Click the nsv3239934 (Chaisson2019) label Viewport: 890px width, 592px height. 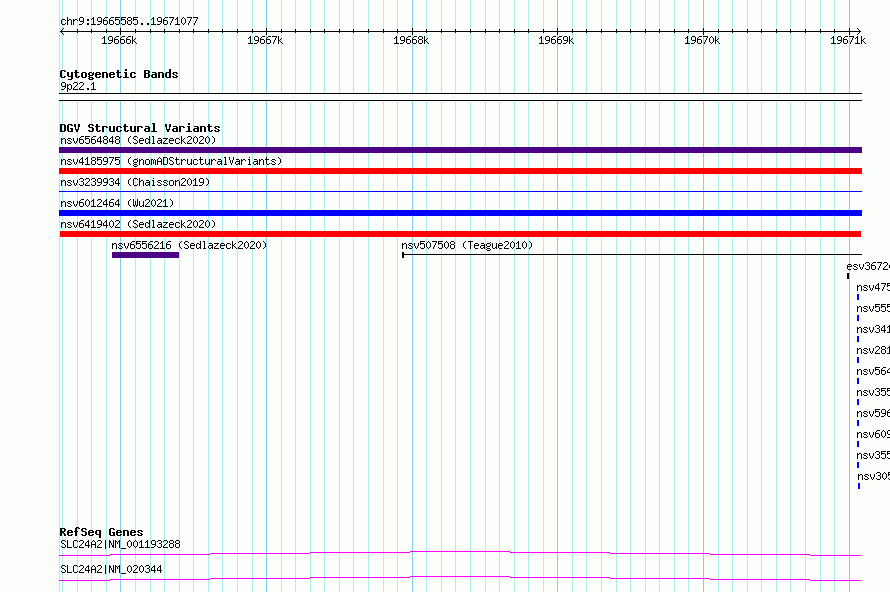click(x=135, y=182)
